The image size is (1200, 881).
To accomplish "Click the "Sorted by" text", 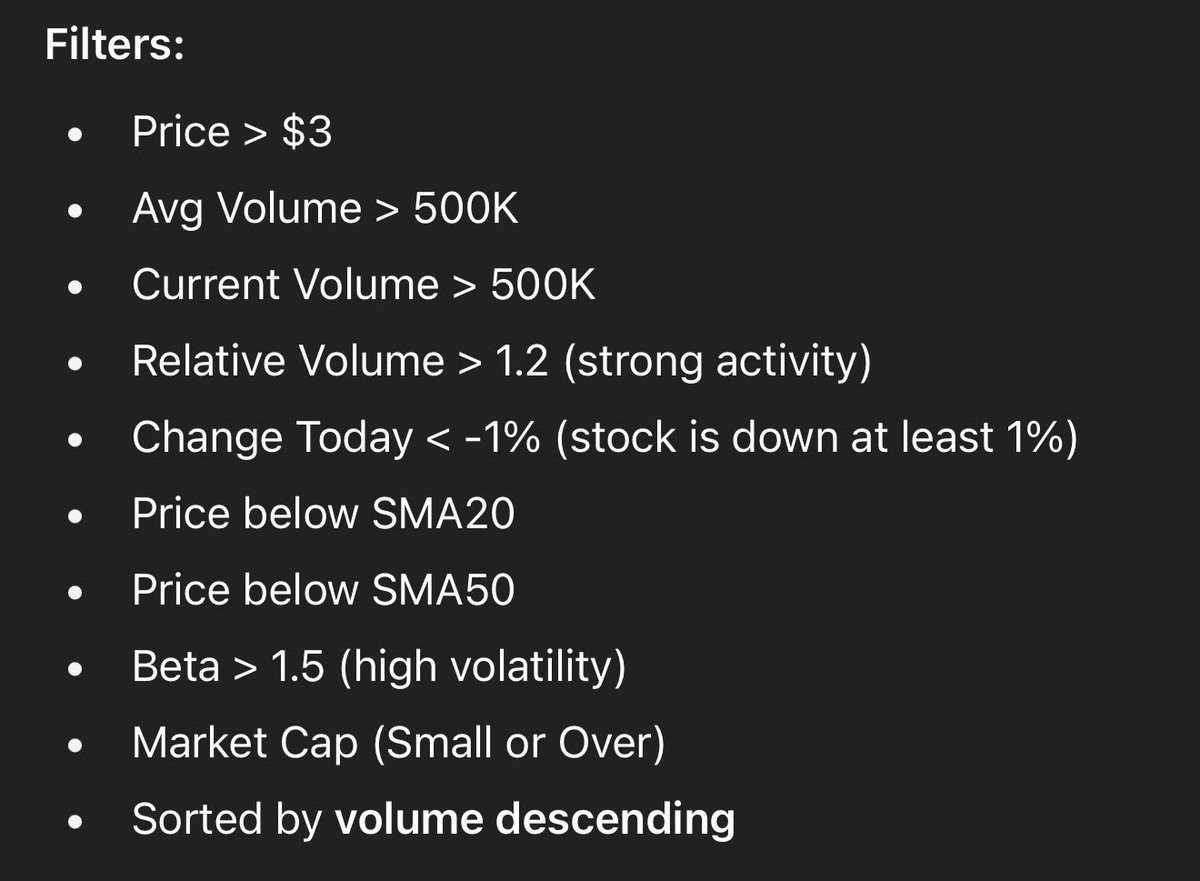I will click(227, 821).
